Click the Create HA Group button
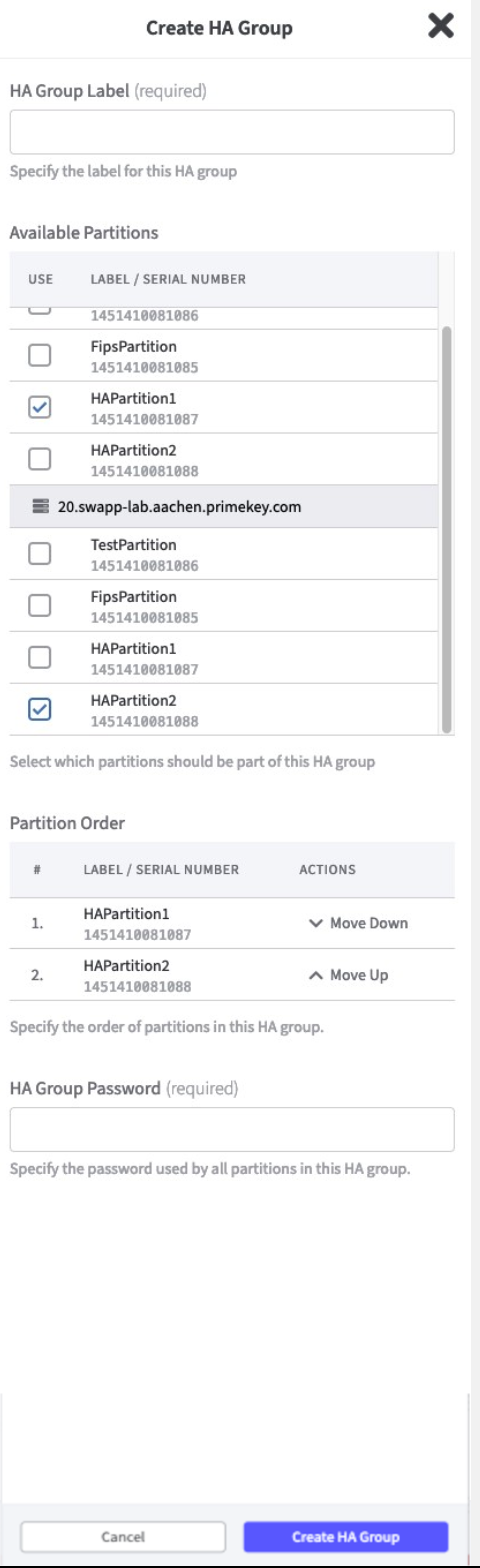 pos(346,1536)
